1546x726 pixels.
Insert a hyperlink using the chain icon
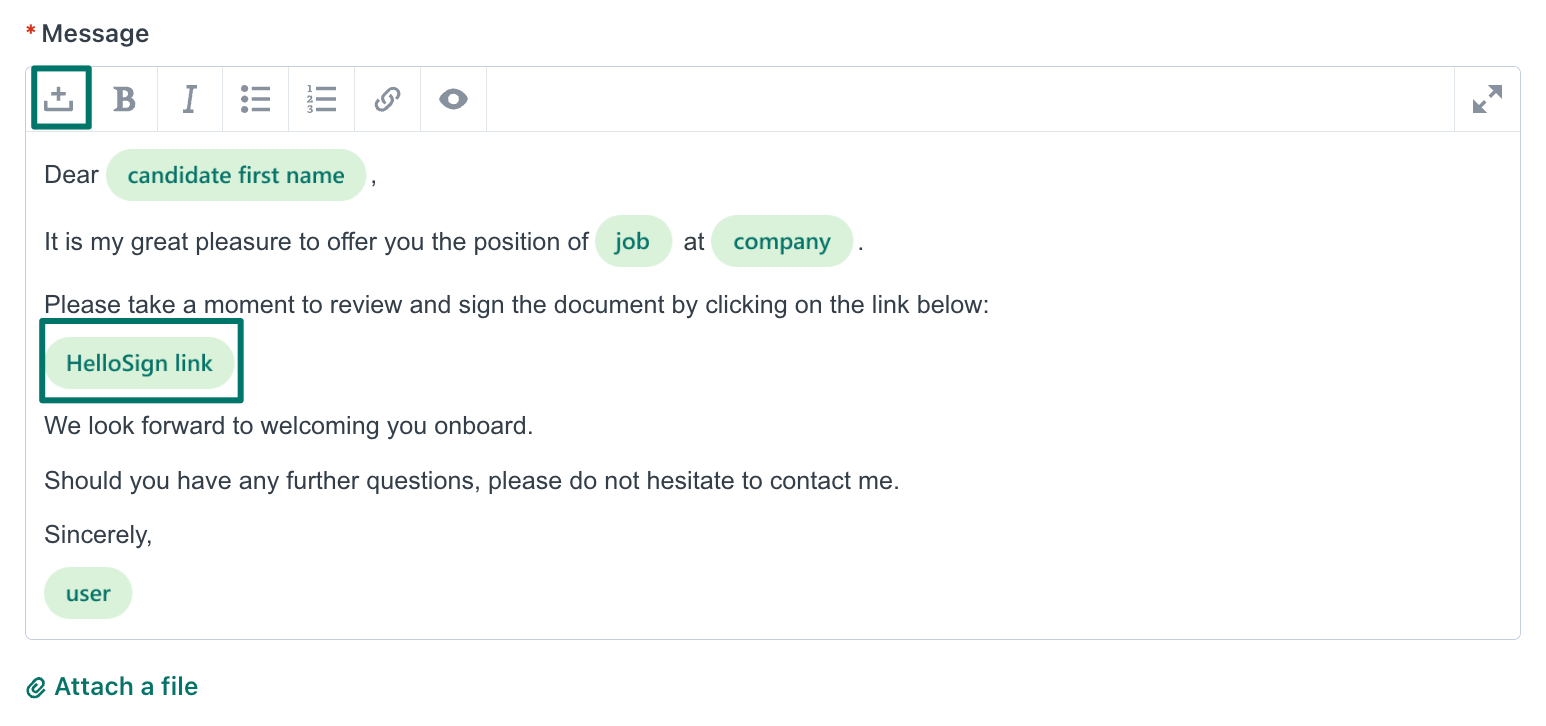(387, 98)
